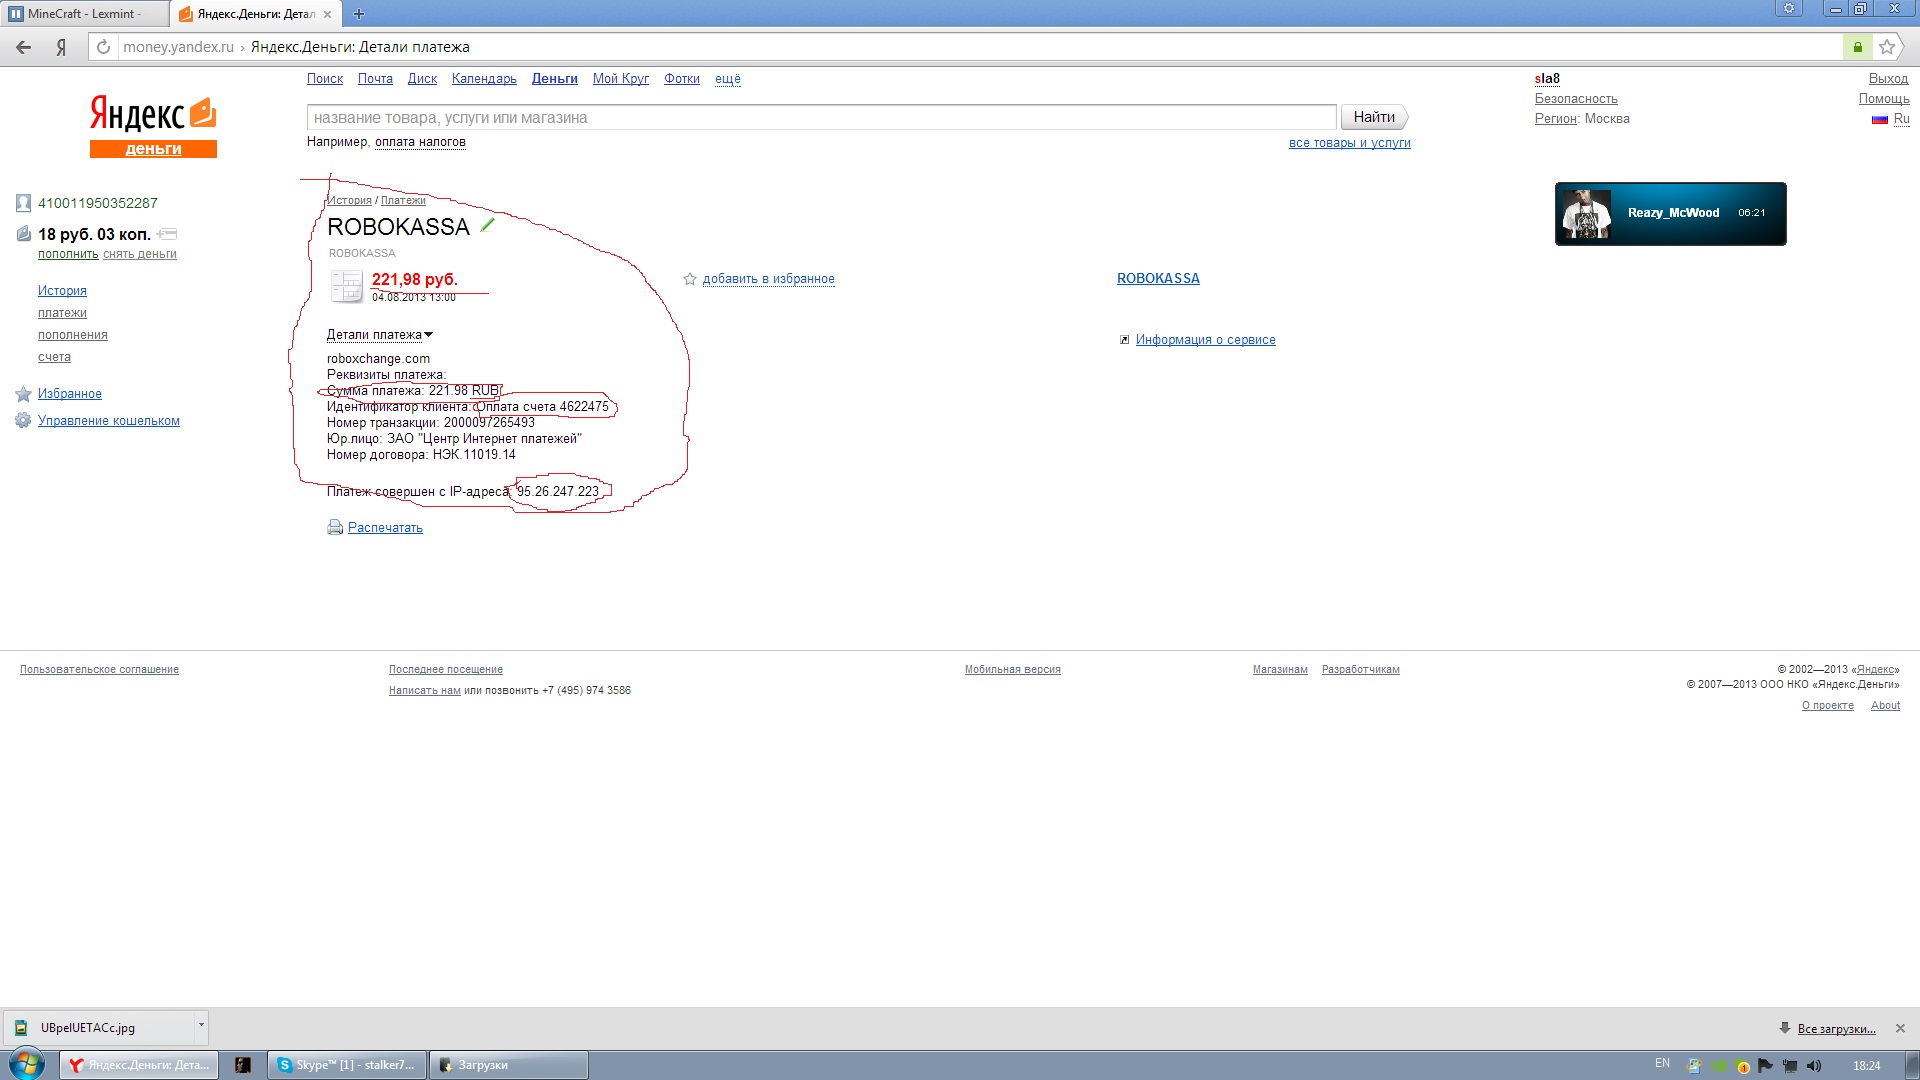Open История in the left sidebar
This screenshot has width=1920, height=1080.
[62, 291]
